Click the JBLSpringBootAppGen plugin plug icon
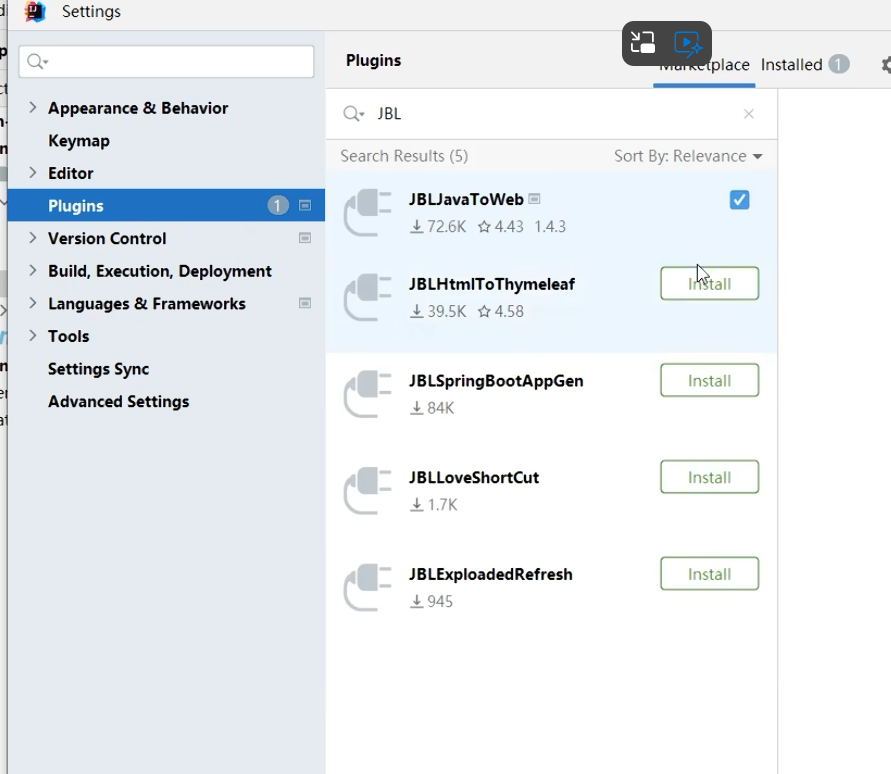This screenshot has height=774, width=891. tap(368, 394)
